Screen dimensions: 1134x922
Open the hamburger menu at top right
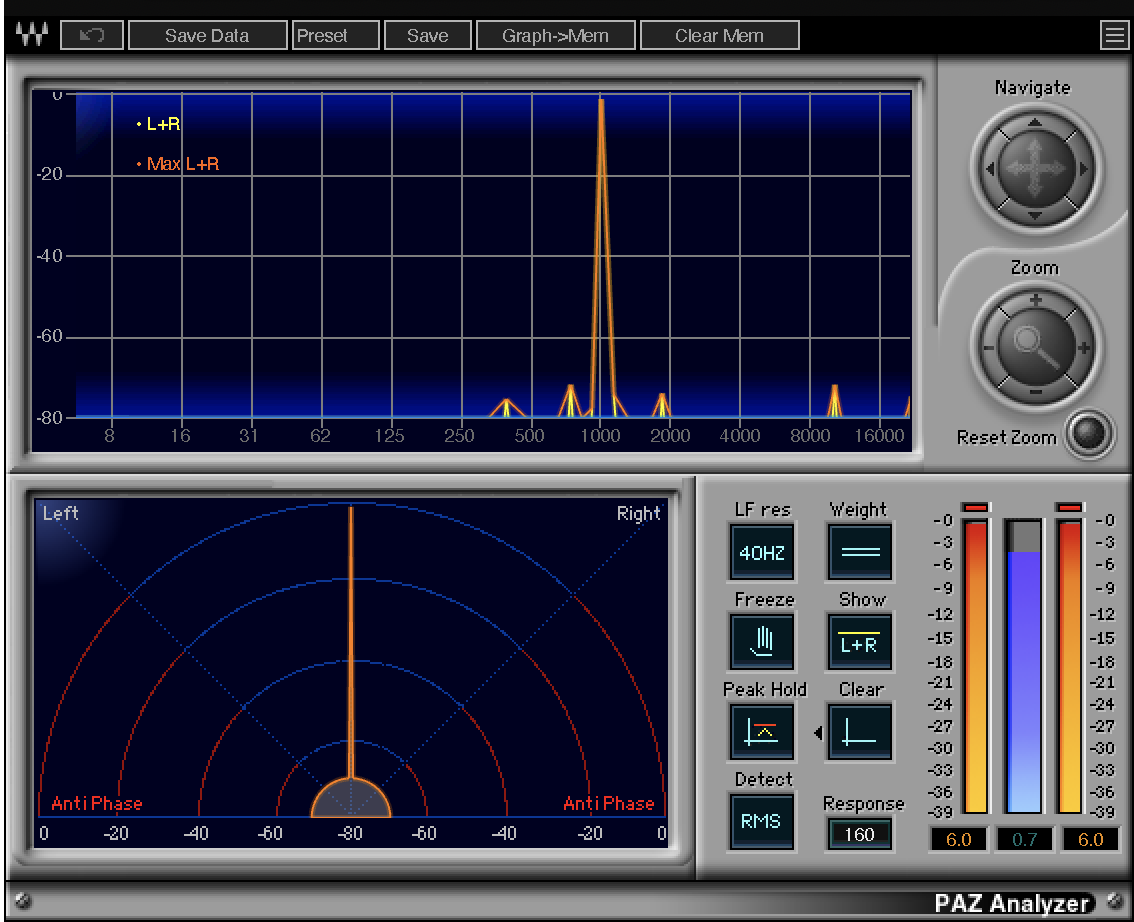pos(1114,35)
